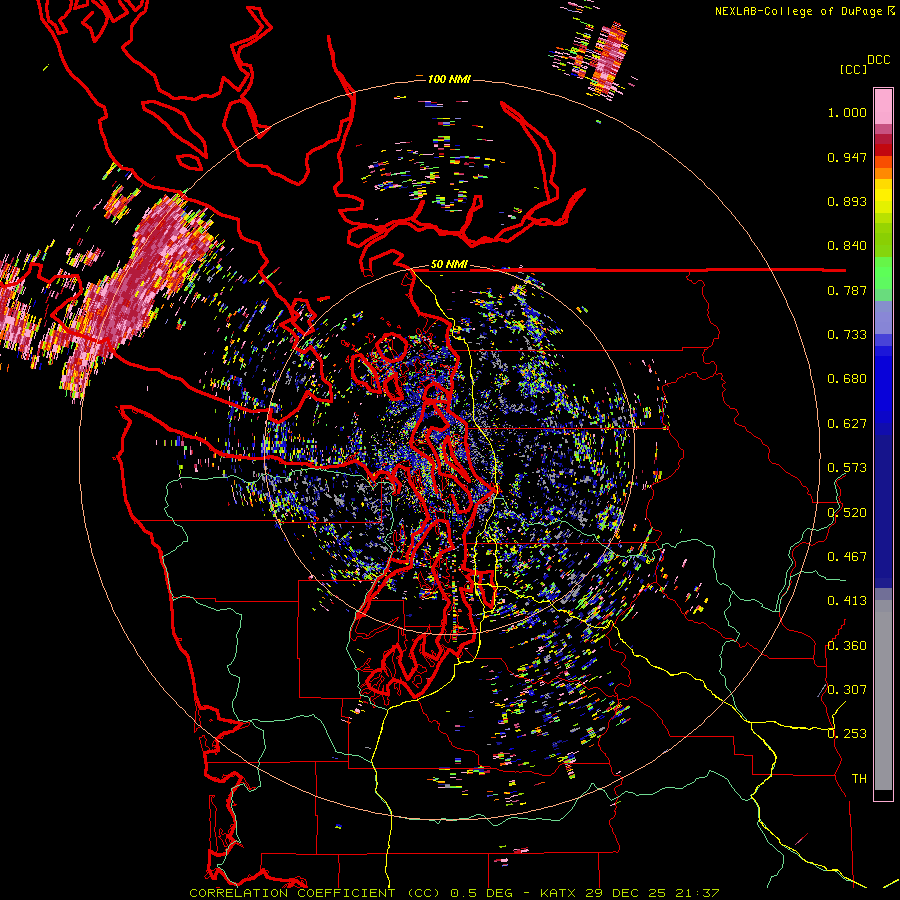
Task: Click the 0.467 color scale value
Action: pos(847,557)
